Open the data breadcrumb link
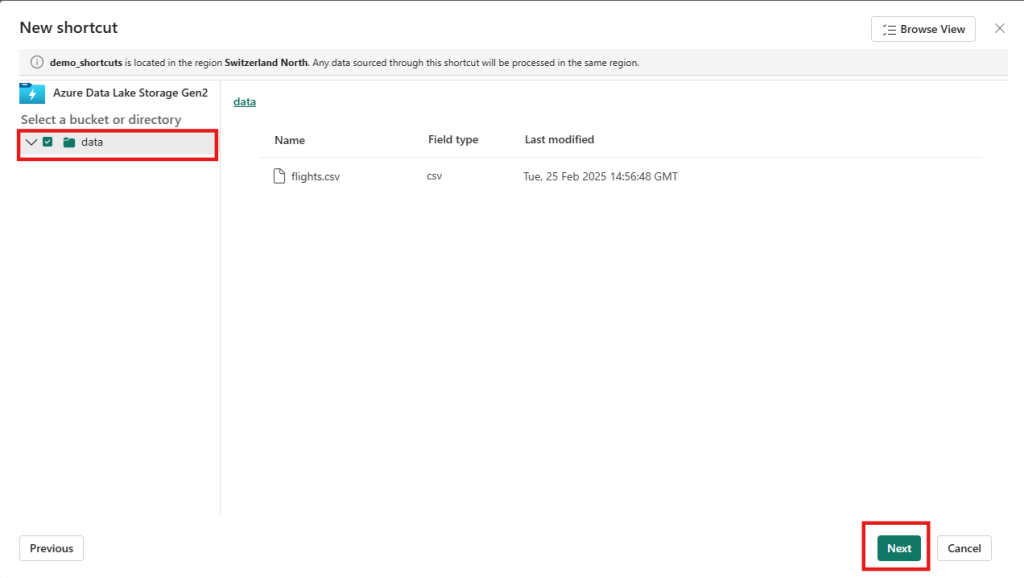 point(245,102)
